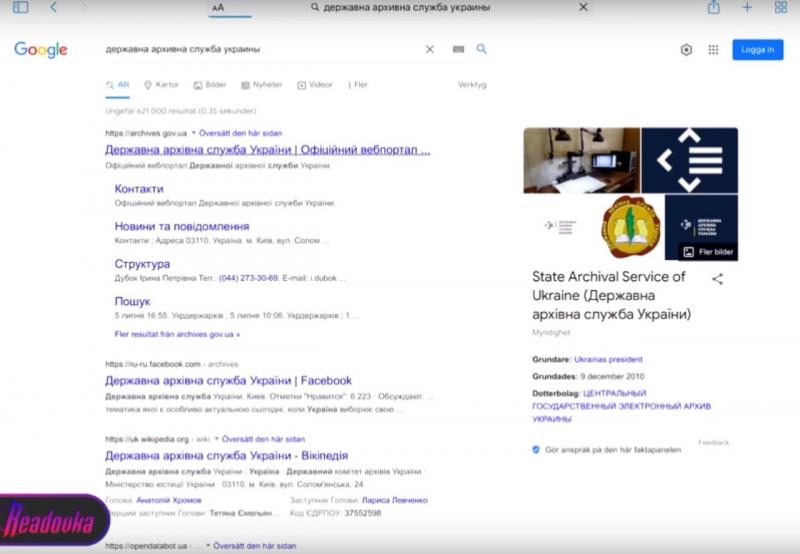
Task: Open the dark blue arrows logo thumbnail
Action: tap(689, 160)
